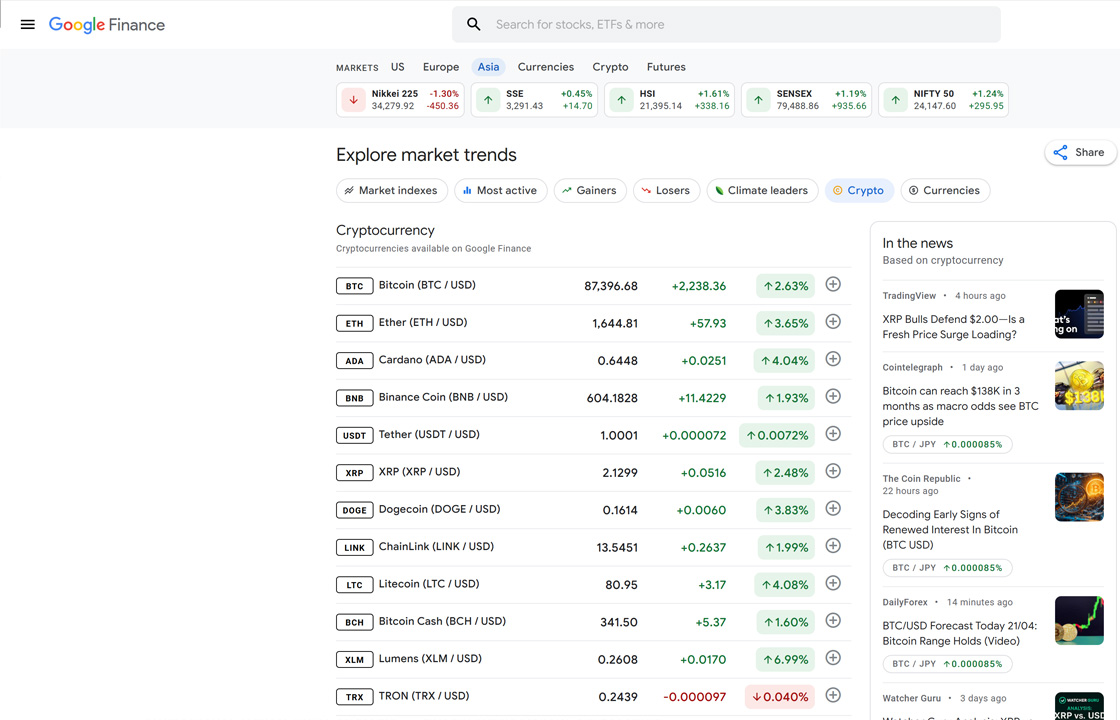Click the ETH ticker badge
1120x720 pixels.
pos(354,323)
